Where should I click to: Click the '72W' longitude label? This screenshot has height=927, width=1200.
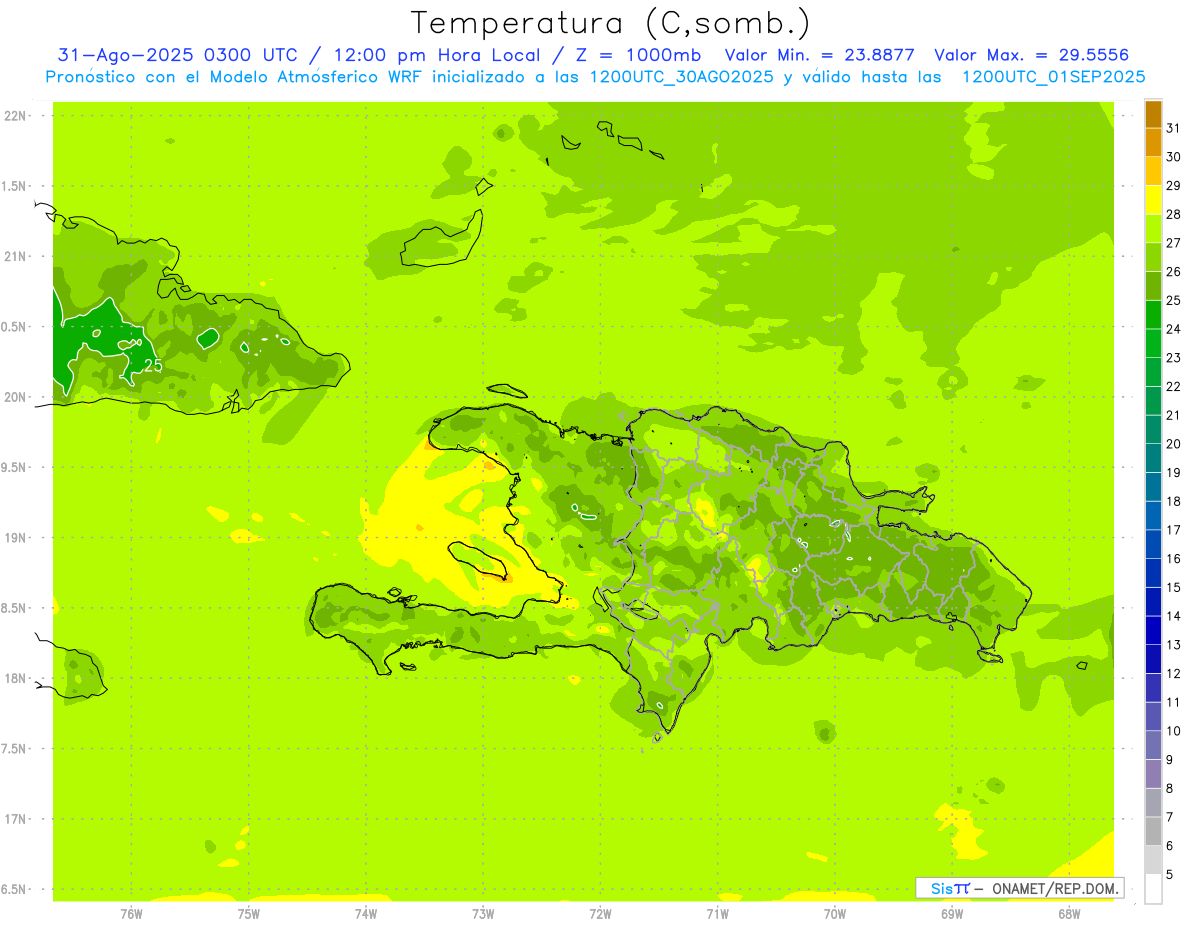click(600, 914)
